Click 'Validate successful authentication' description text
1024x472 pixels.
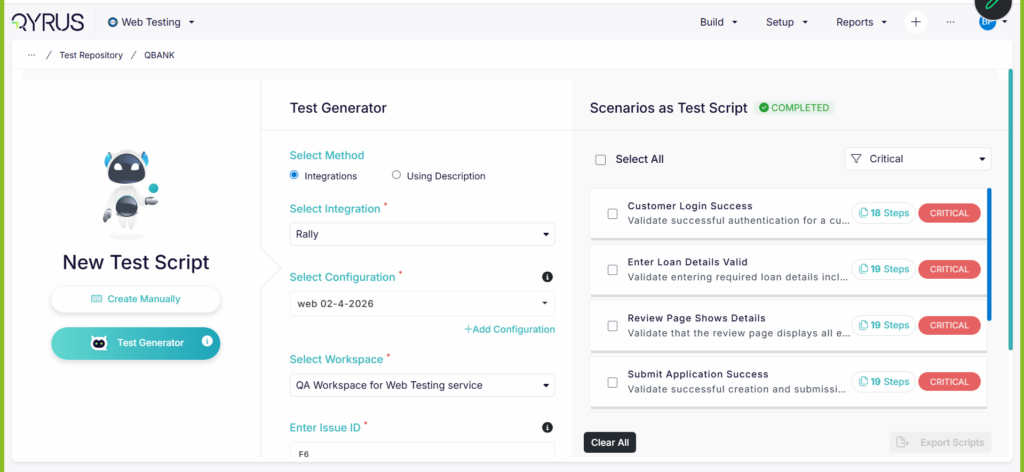(739, 220)
